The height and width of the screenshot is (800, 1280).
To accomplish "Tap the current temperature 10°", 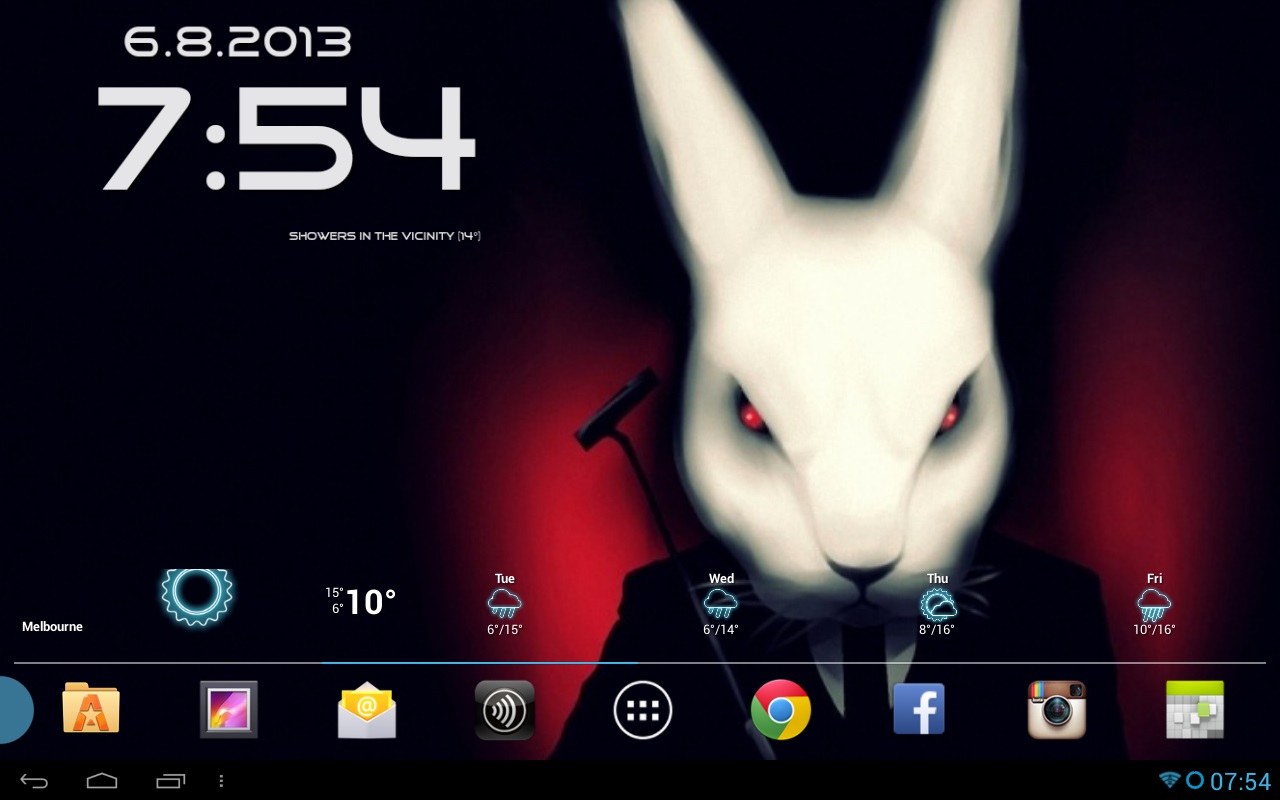I will pyautogui.click(x=371, y=602).
